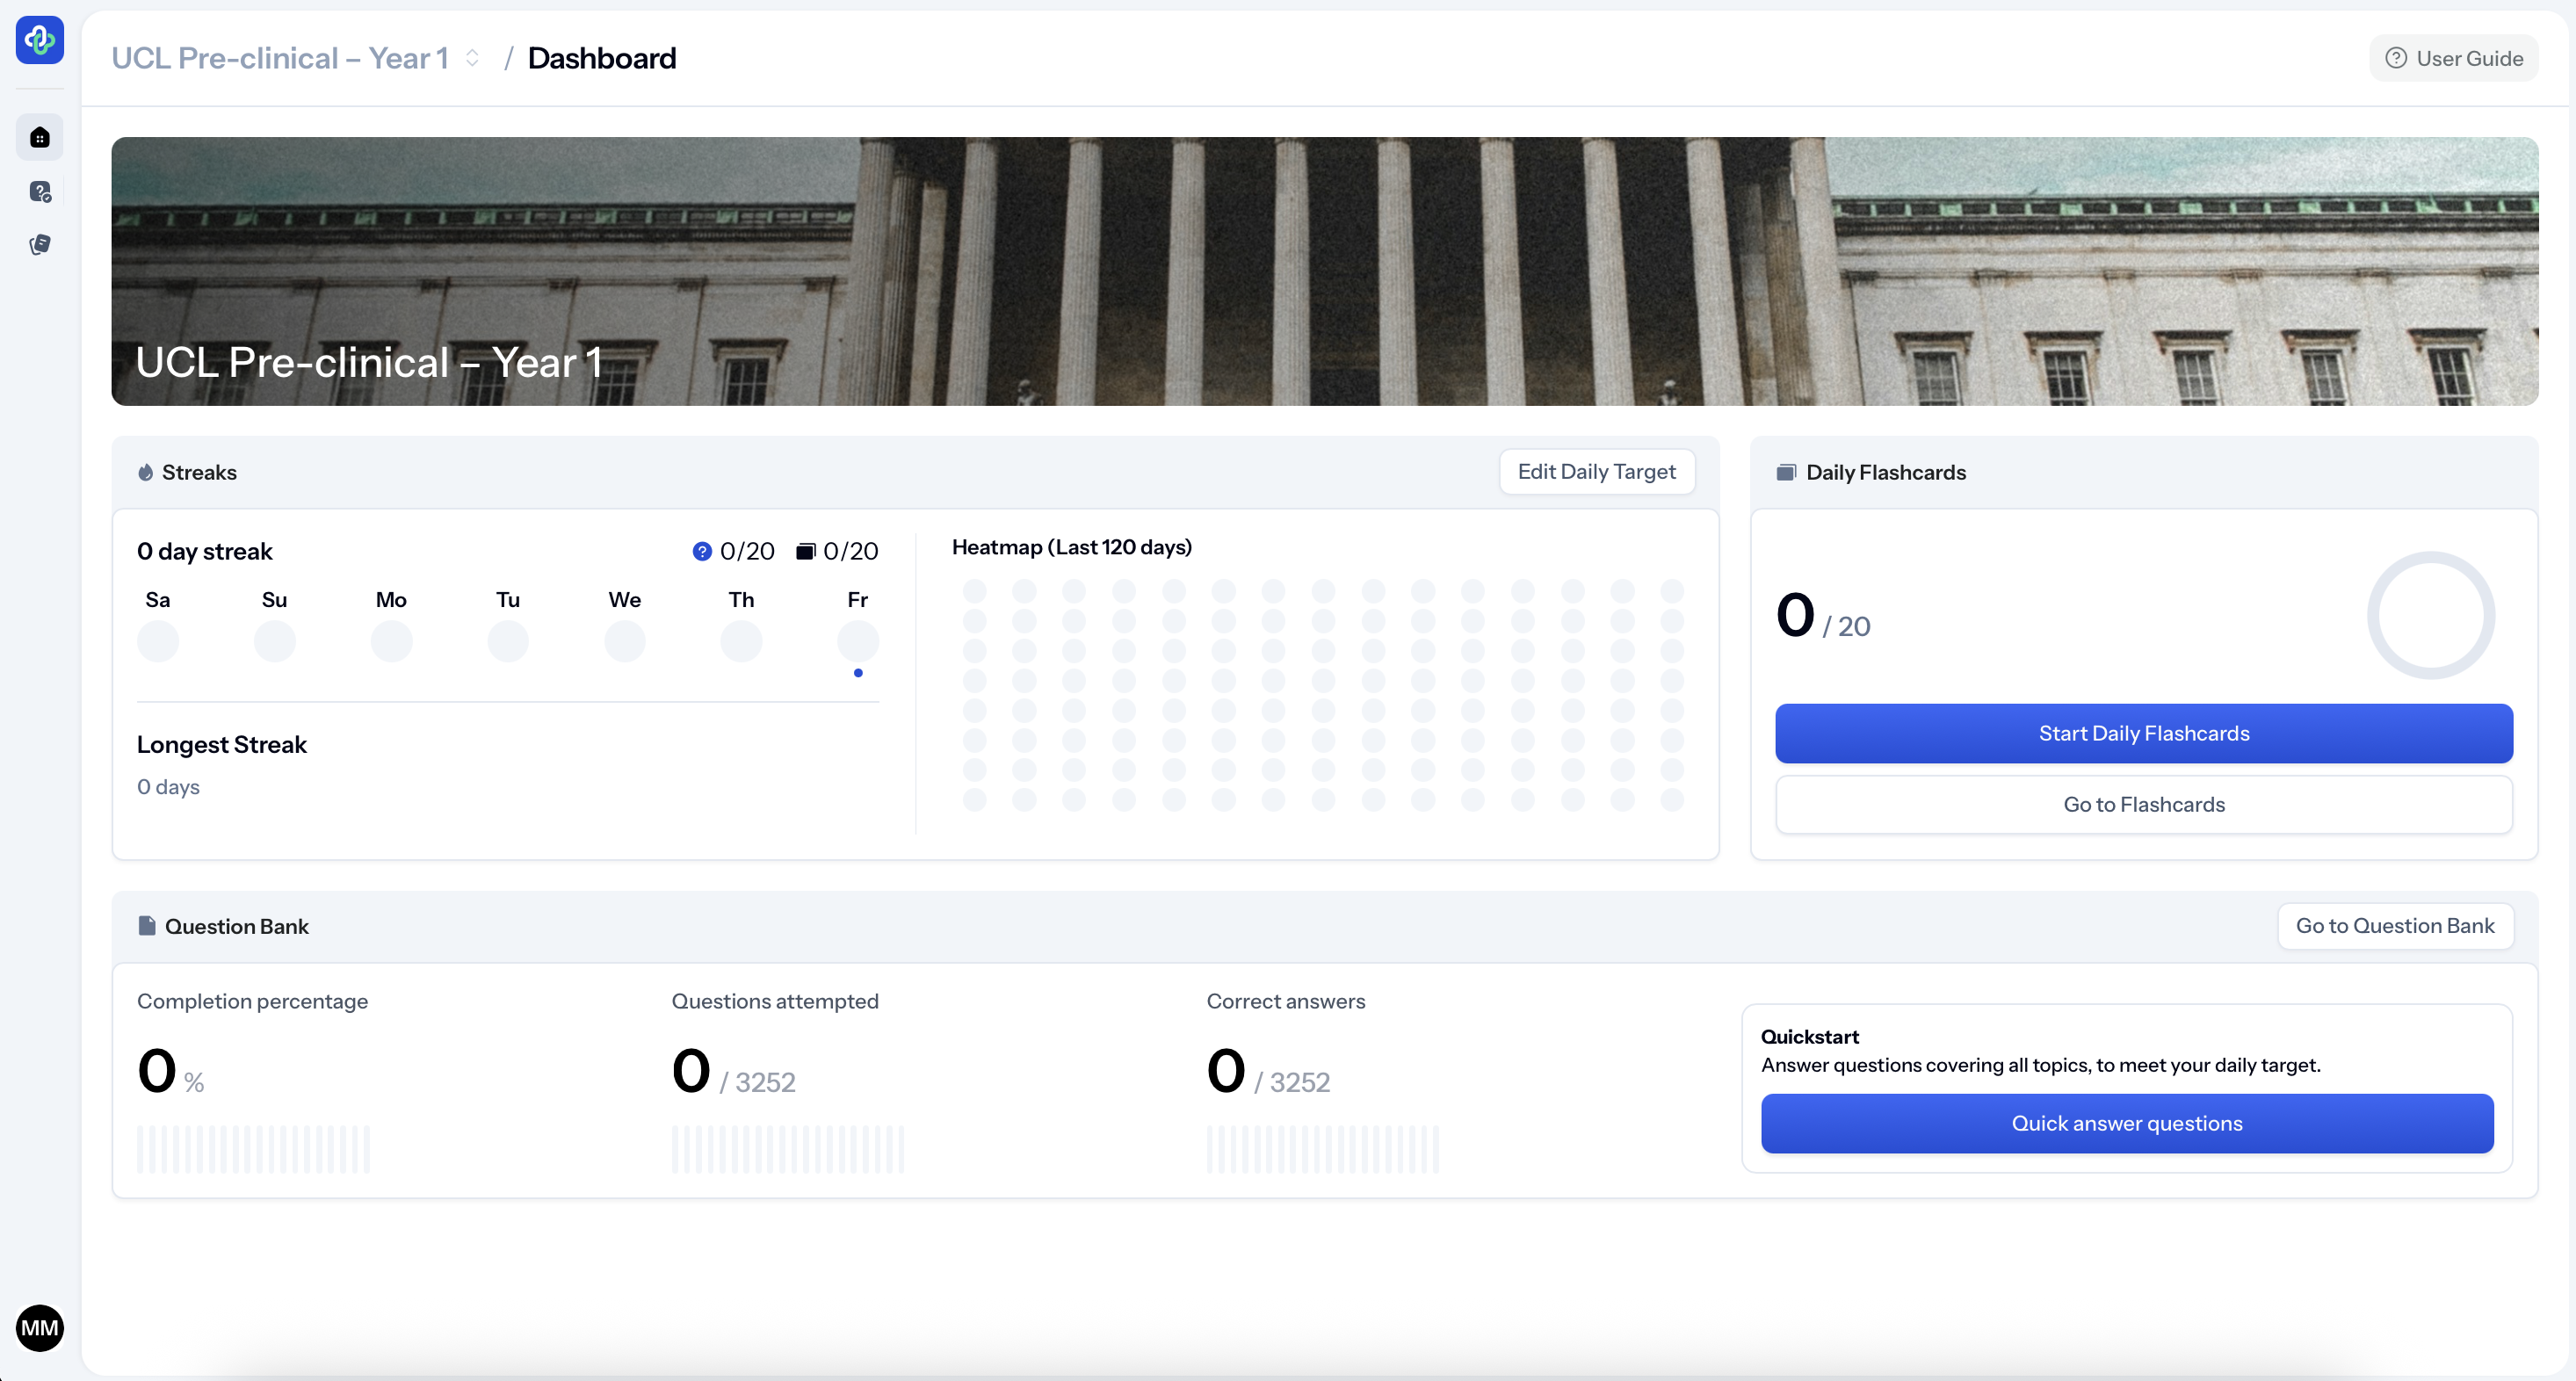The height and width of the screenshot is (1381, 2576).
Task: Click the daily flashcards progress ring
Action: [2430, 615]
